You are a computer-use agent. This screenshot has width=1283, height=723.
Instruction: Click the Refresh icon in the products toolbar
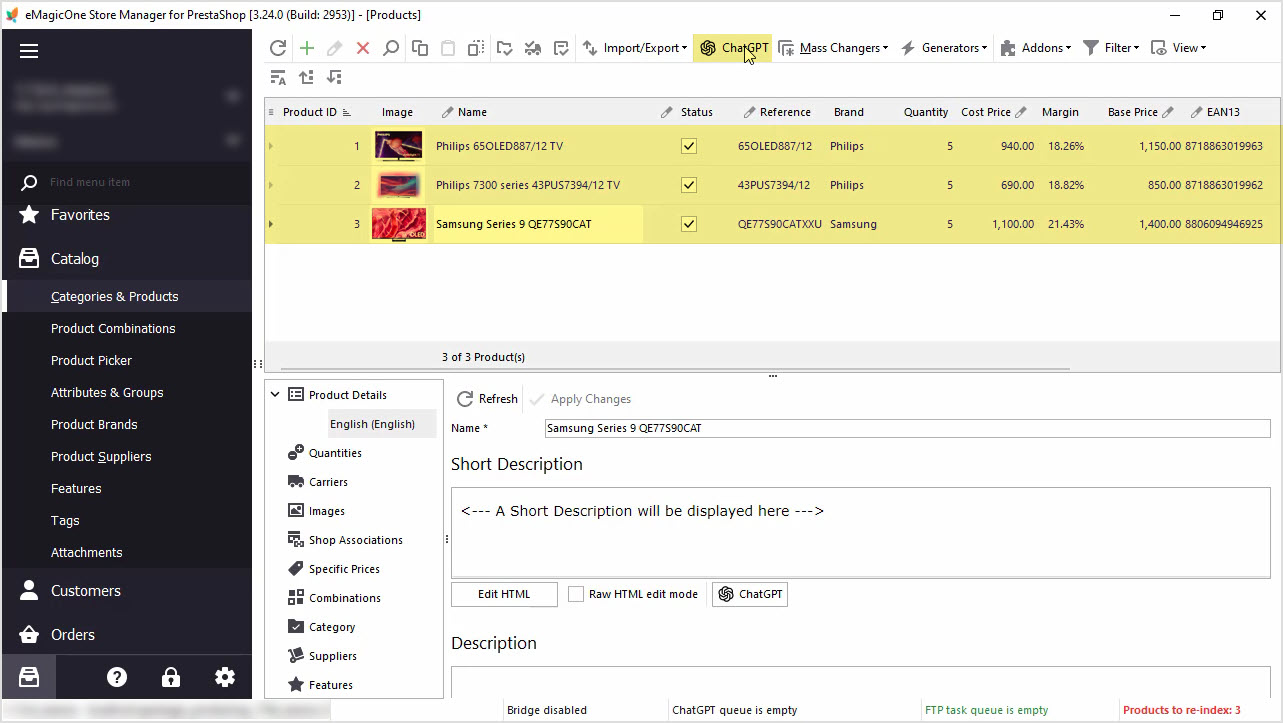[278, 48]
